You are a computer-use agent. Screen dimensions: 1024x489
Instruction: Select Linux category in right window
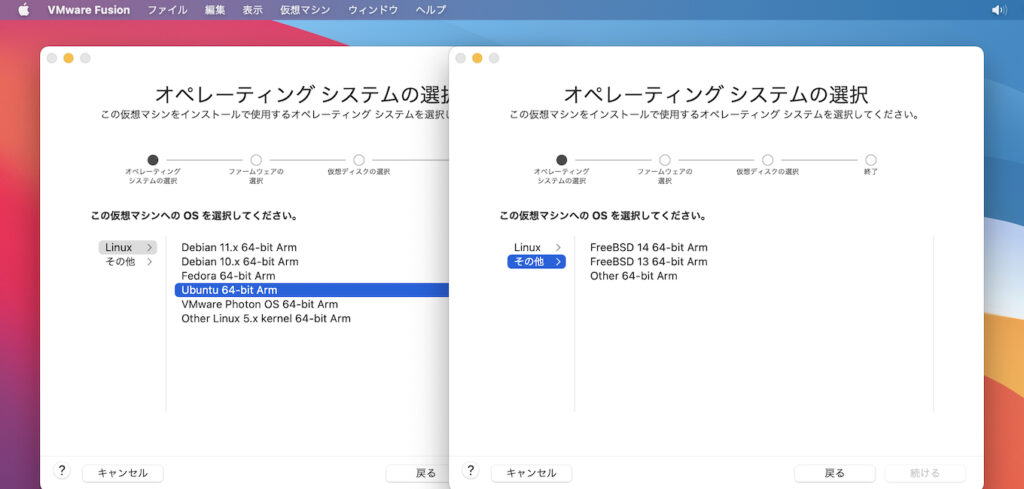pos(537,247)
